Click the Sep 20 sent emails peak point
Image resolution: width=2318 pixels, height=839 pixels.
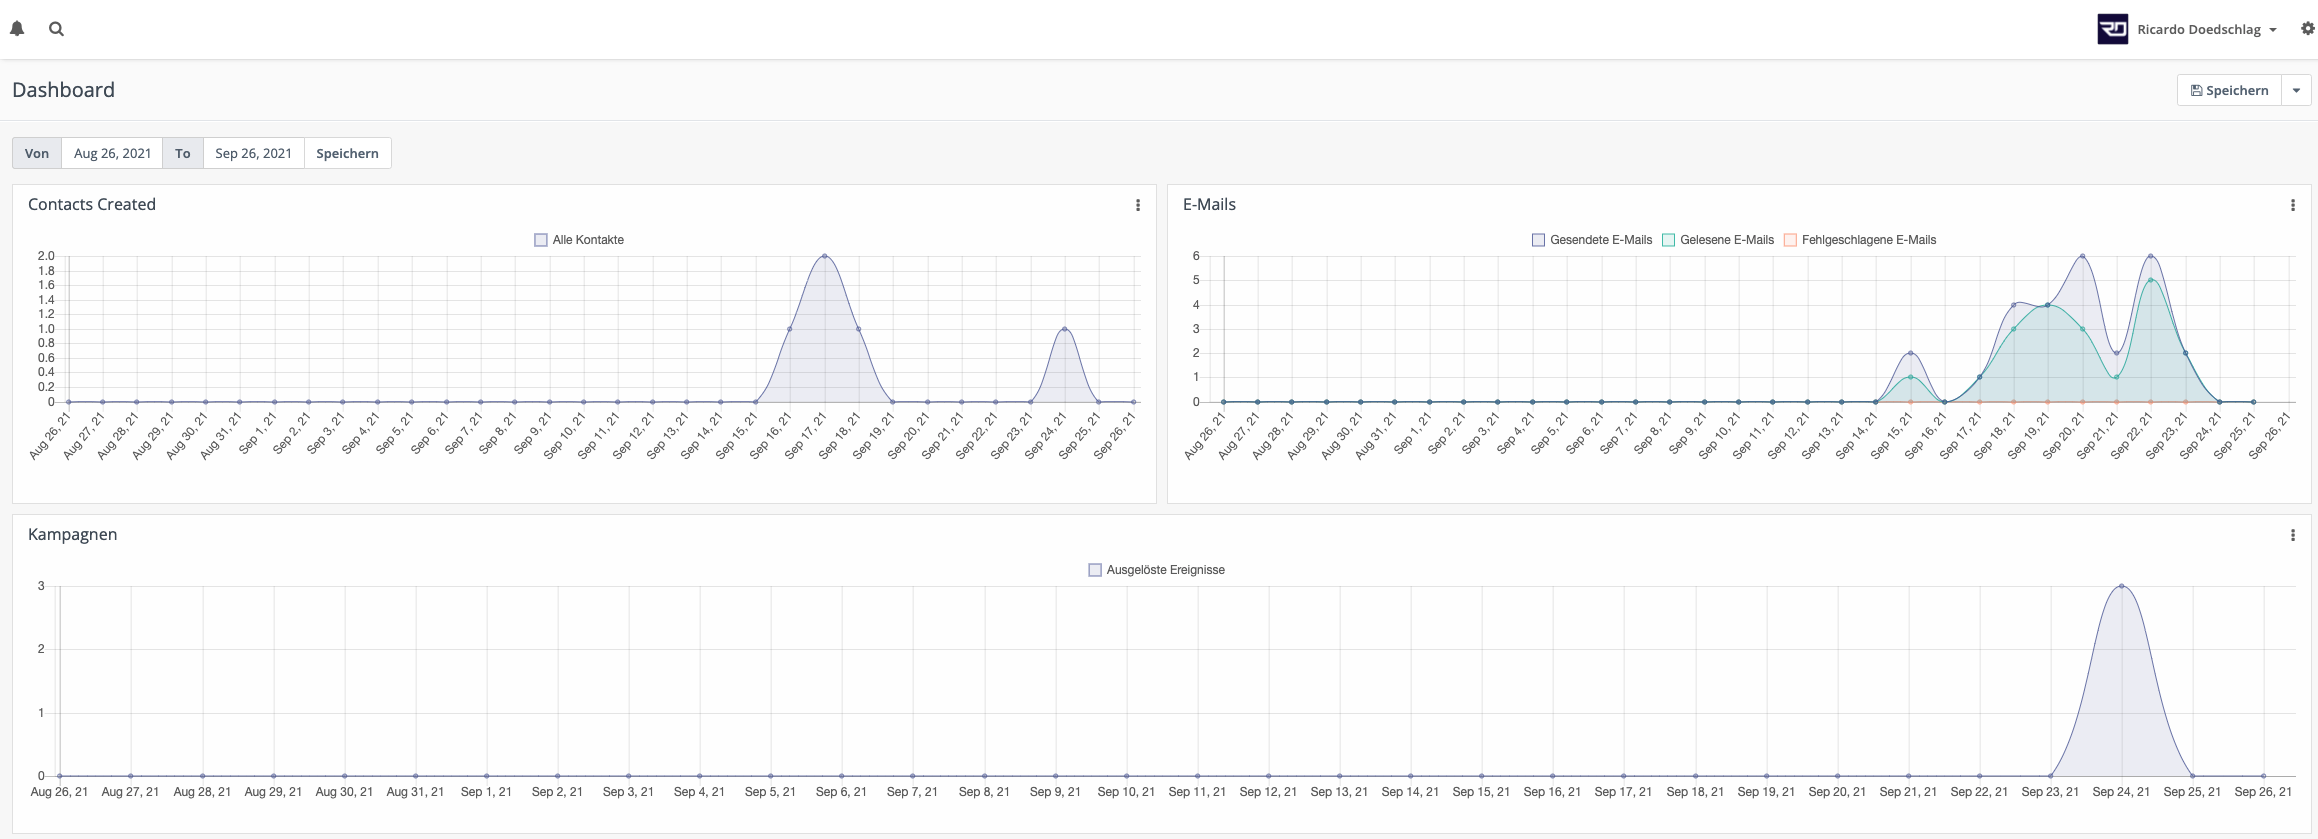2082,256
